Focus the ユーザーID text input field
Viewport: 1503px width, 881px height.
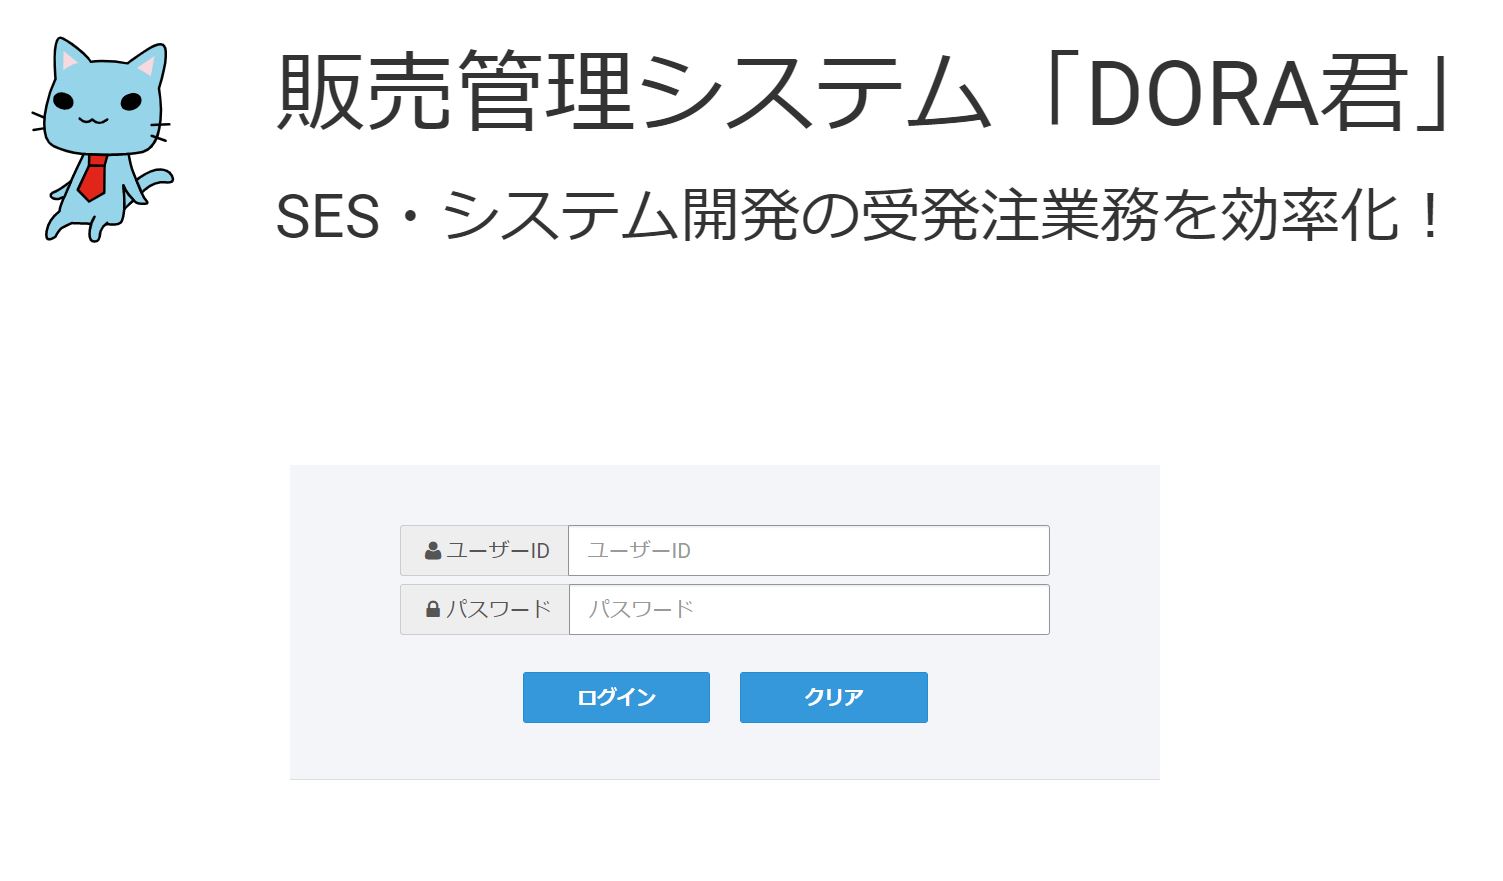tap(808, 551)
